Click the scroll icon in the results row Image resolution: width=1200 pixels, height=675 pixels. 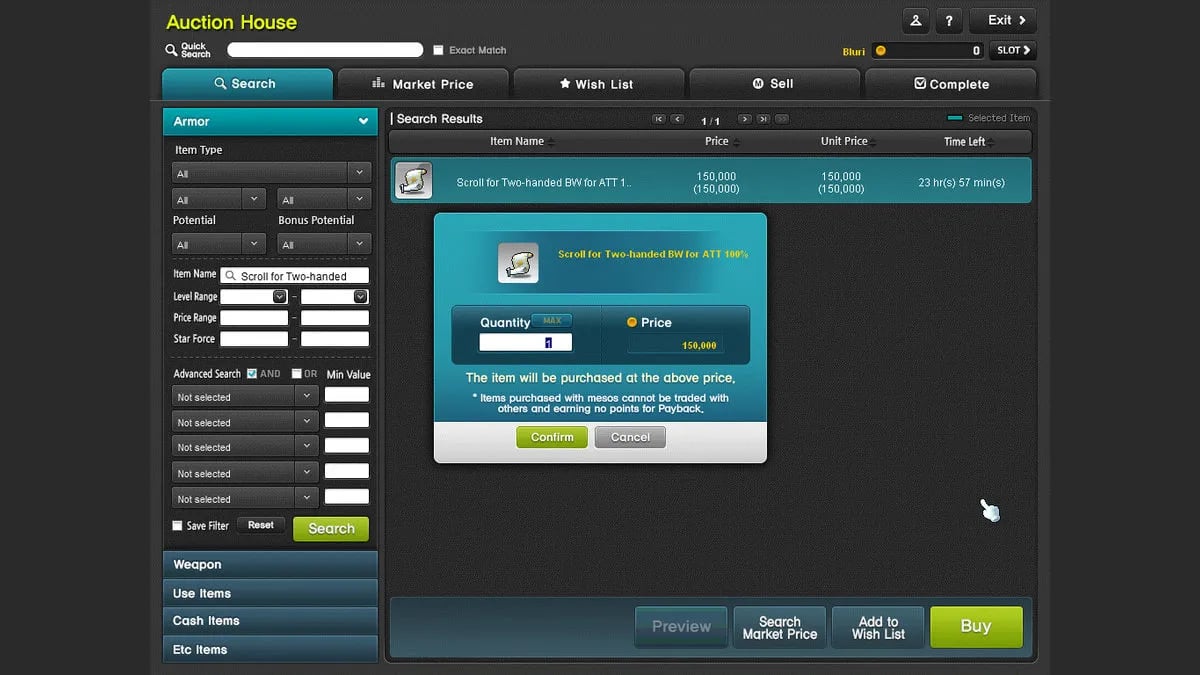413,180
